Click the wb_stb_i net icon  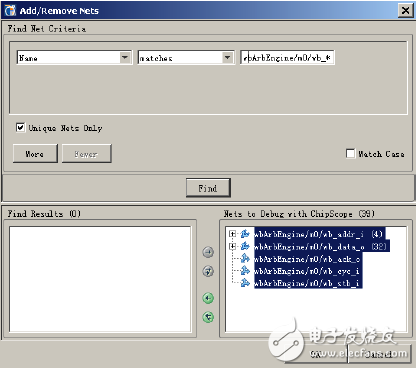245,283
